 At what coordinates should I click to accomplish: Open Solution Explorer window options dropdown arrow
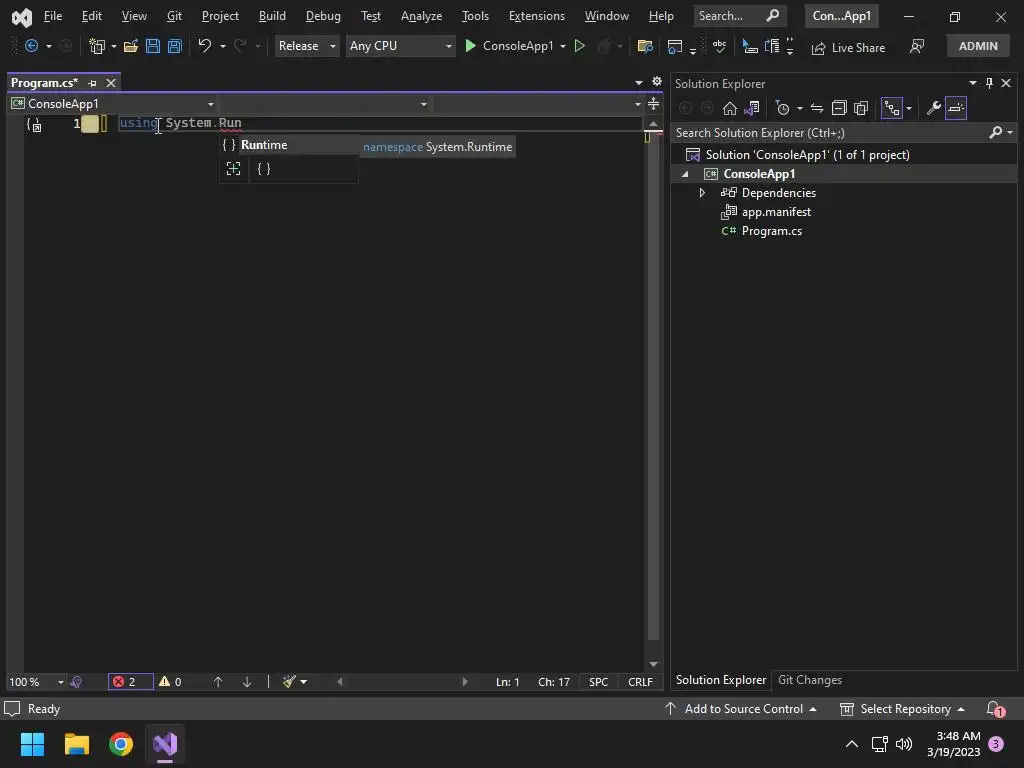[x=972, y=83]
